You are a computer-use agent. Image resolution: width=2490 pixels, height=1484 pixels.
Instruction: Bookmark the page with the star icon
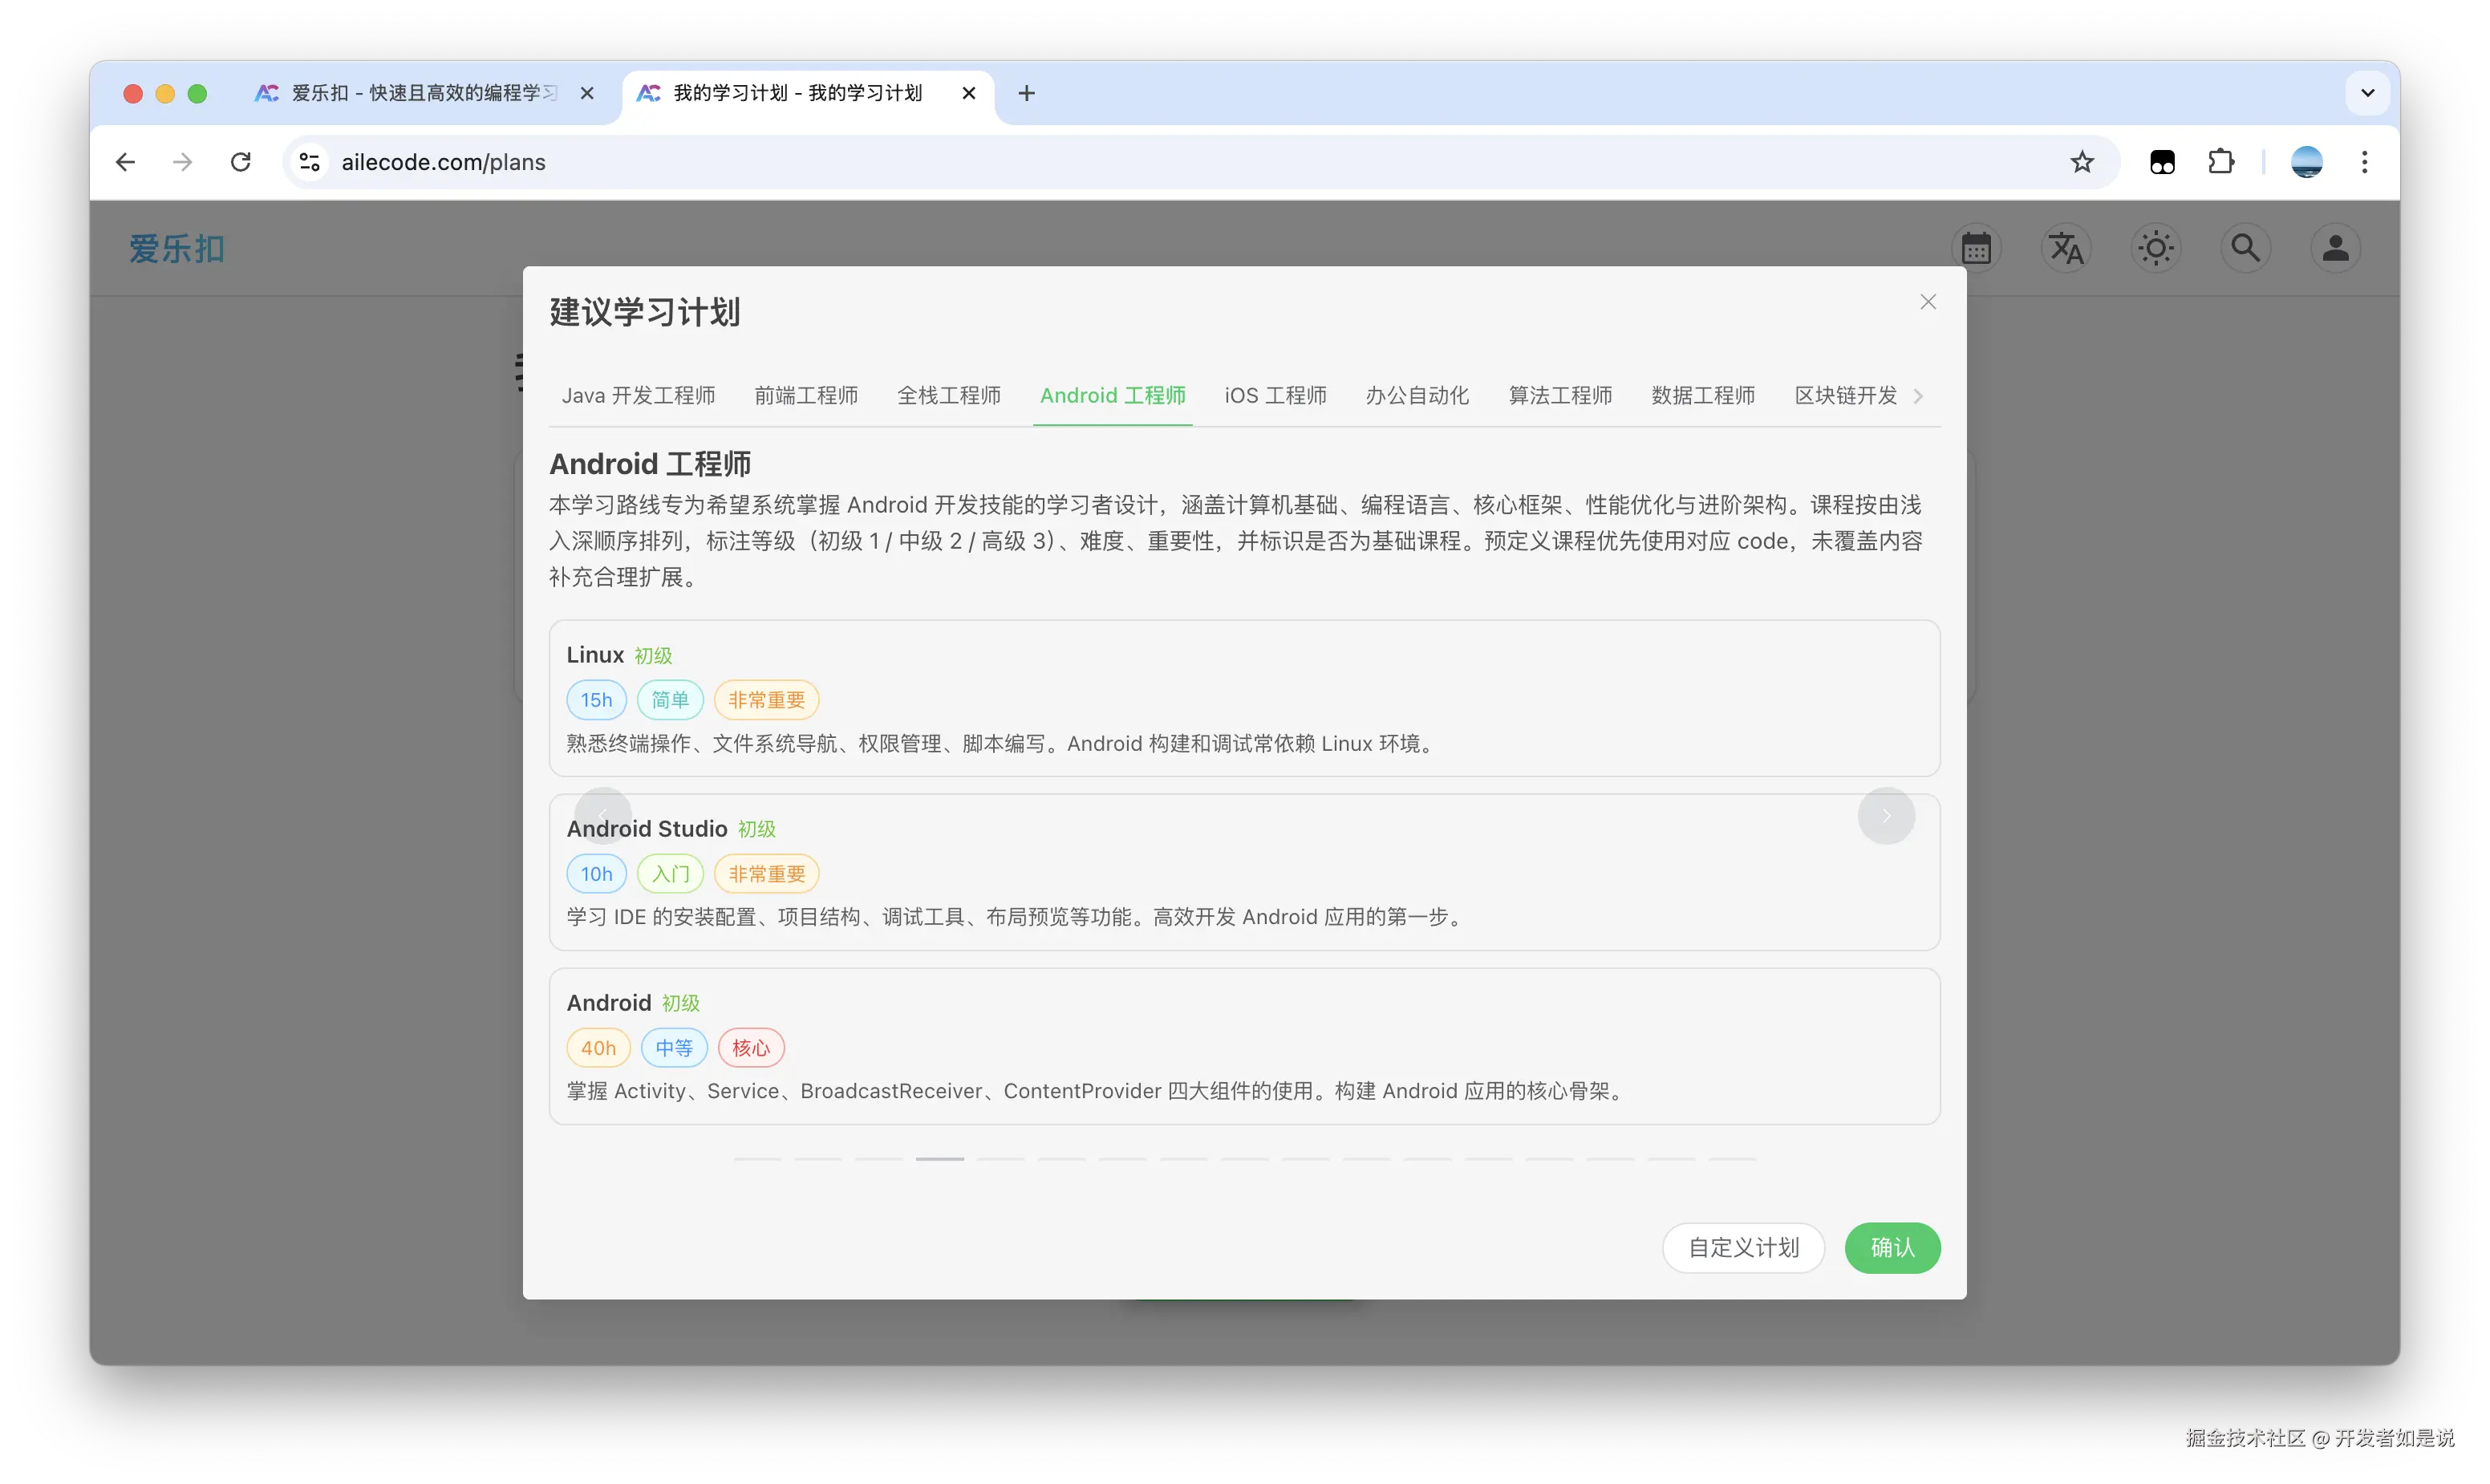click(2082, 161)
